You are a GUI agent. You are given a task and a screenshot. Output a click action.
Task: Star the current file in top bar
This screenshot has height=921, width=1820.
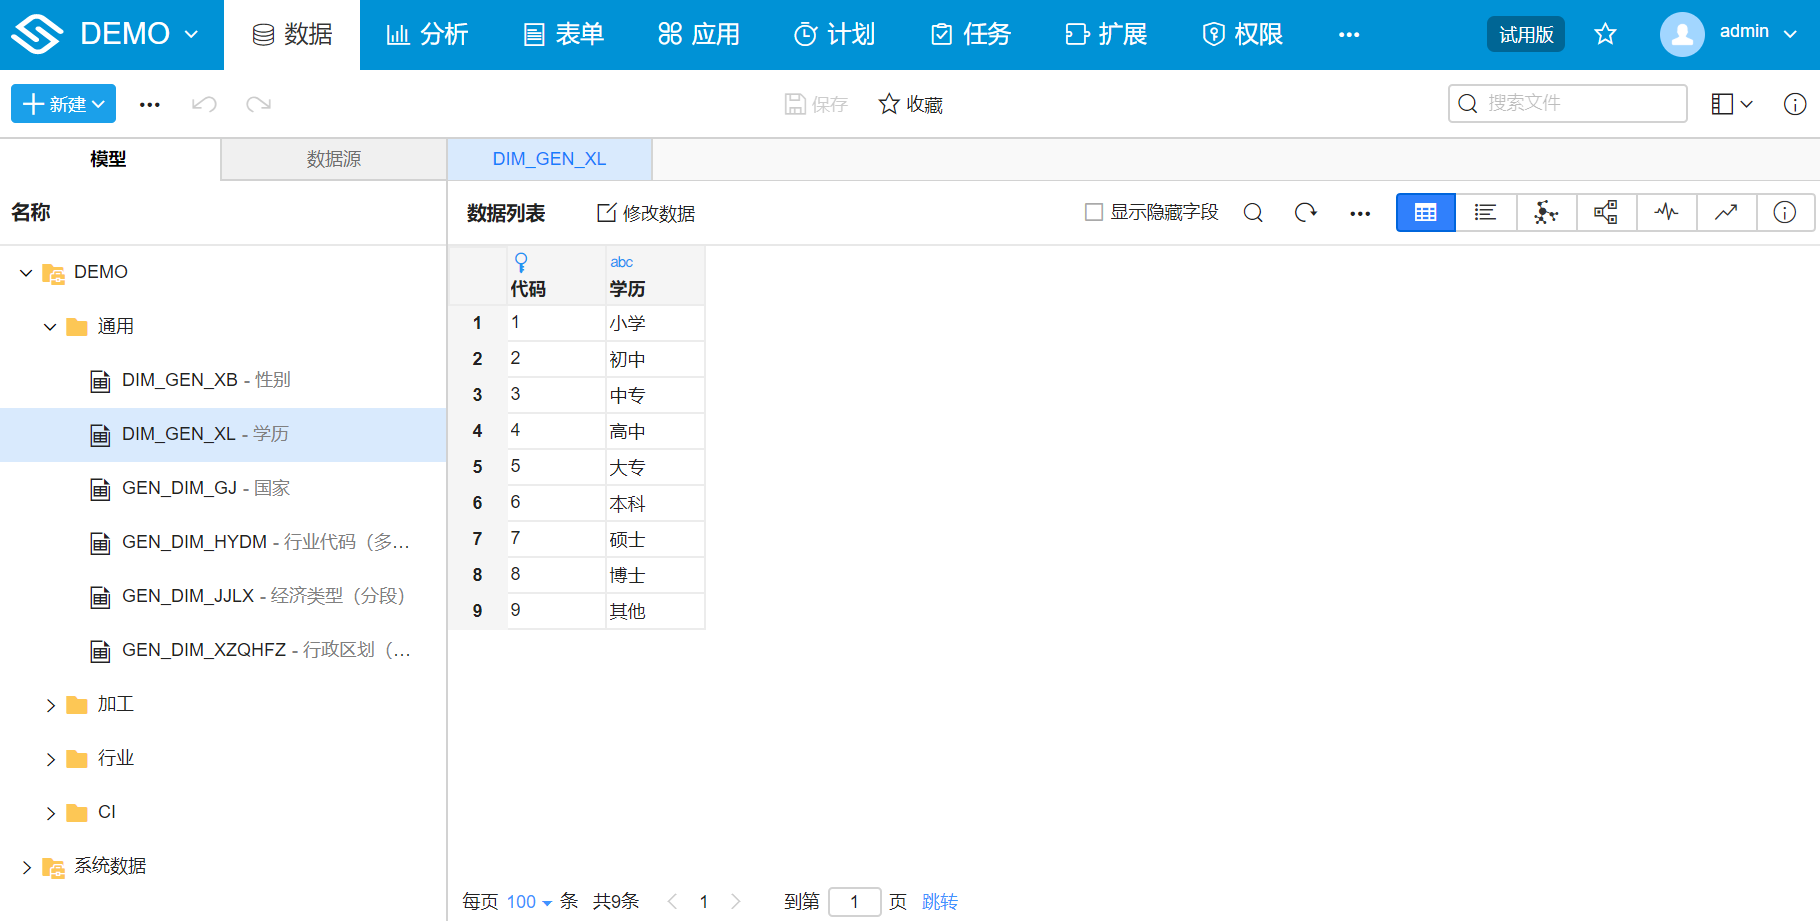[x=1605, y=33]
